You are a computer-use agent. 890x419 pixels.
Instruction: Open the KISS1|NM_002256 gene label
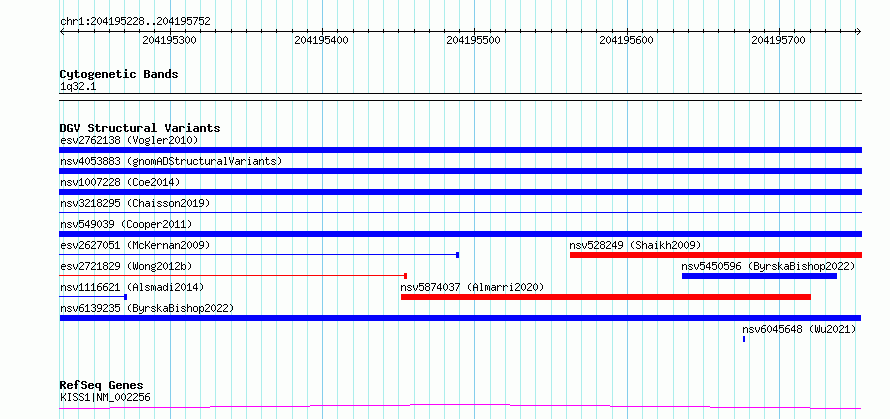pyautogui.click(x=106, y=397)
